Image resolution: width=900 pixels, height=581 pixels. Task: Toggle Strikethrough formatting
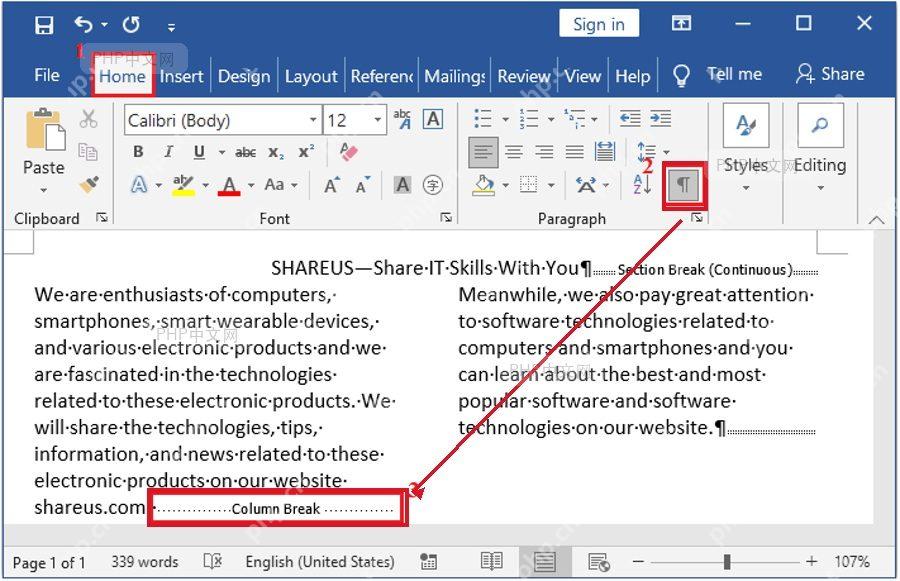tap(246, 152)
